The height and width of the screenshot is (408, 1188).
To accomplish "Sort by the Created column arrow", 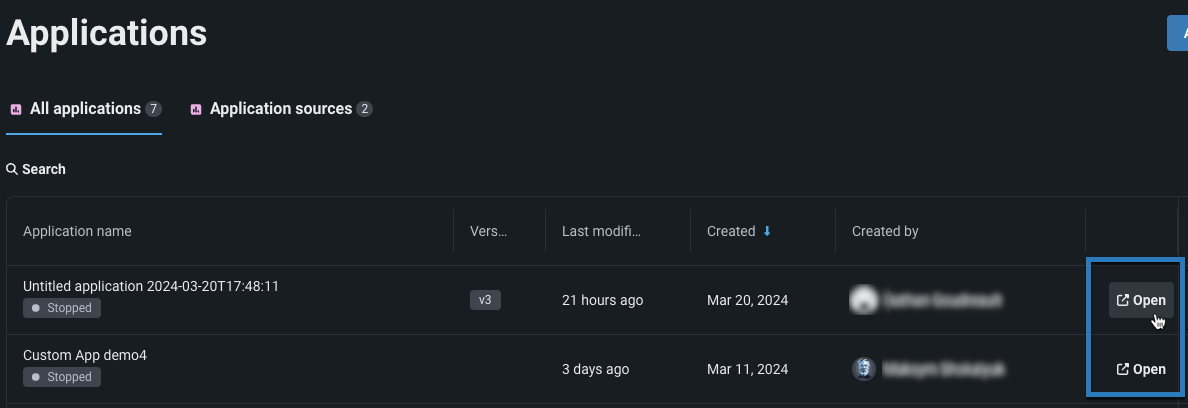I will tap(767, 231).
